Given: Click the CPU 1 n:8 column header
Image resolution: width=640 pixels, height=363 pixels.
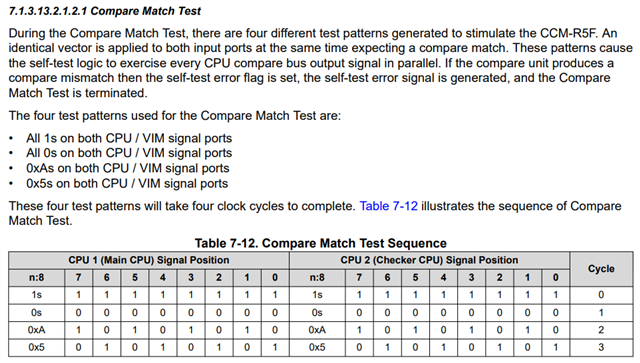Looking at the screenshot, I should click(x=36, y=278).
